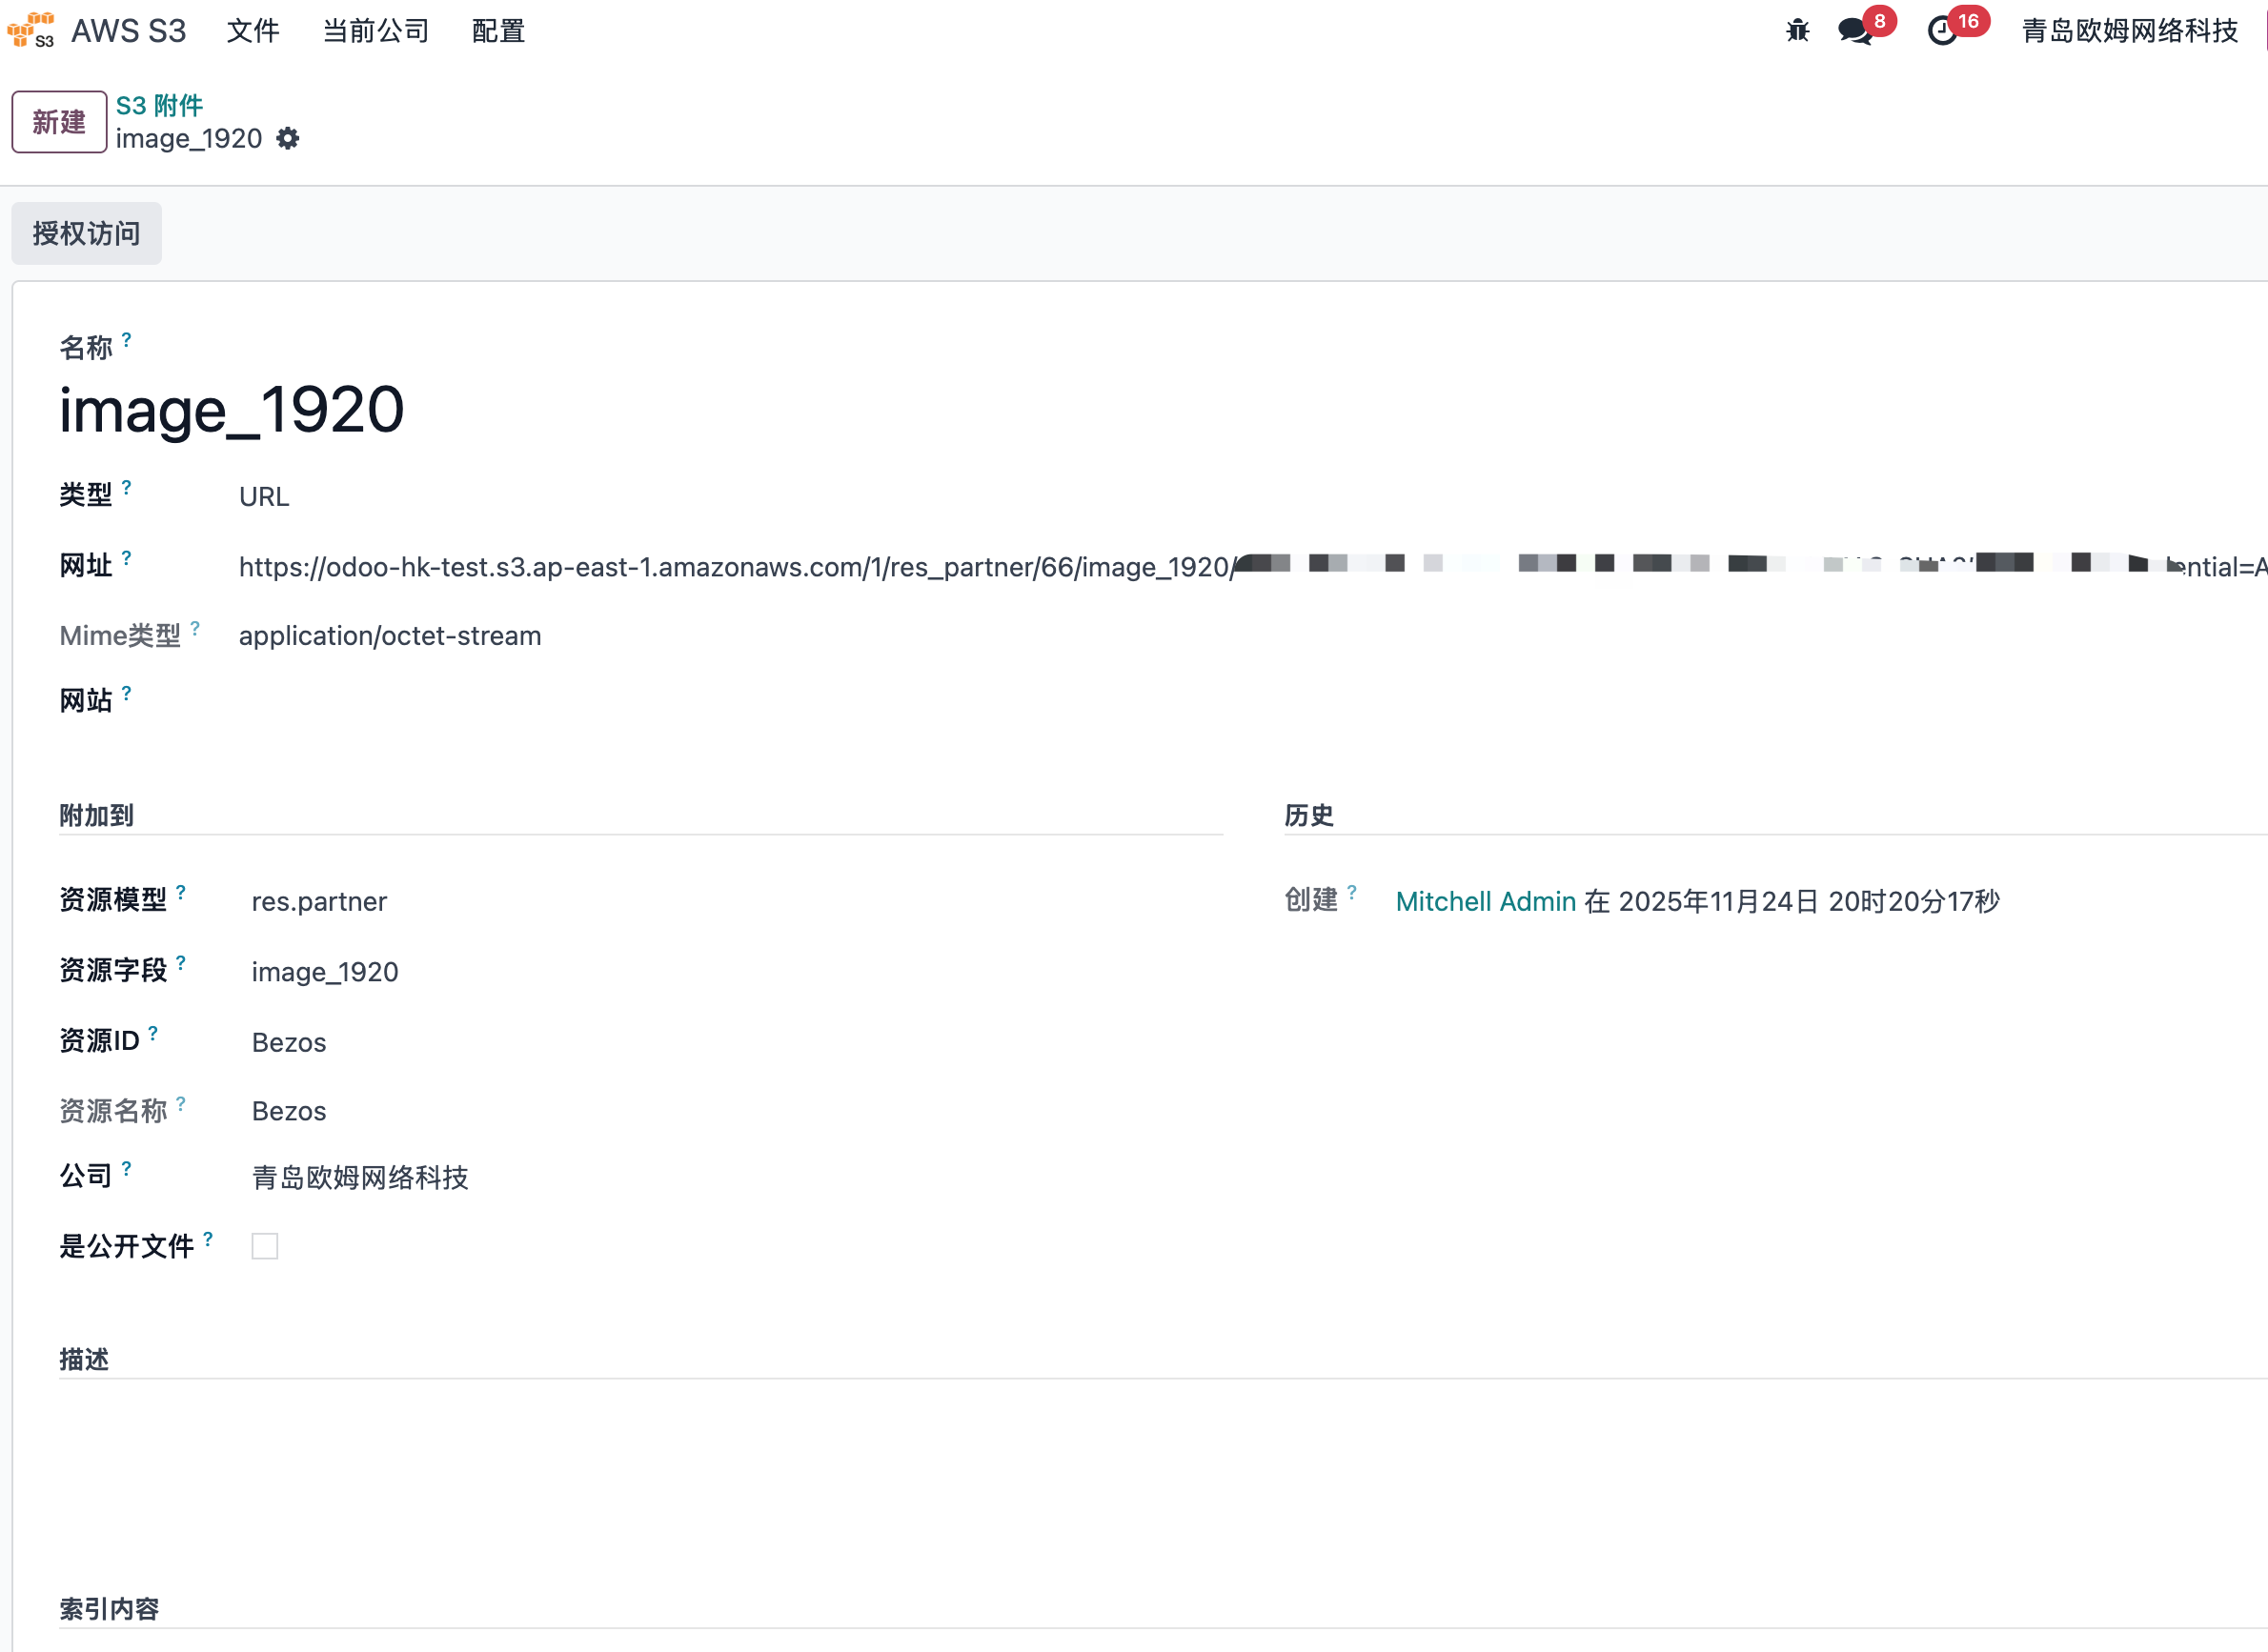Show help tooltip for 网站 field
2268x1652 pixels.
coord(126,693)
